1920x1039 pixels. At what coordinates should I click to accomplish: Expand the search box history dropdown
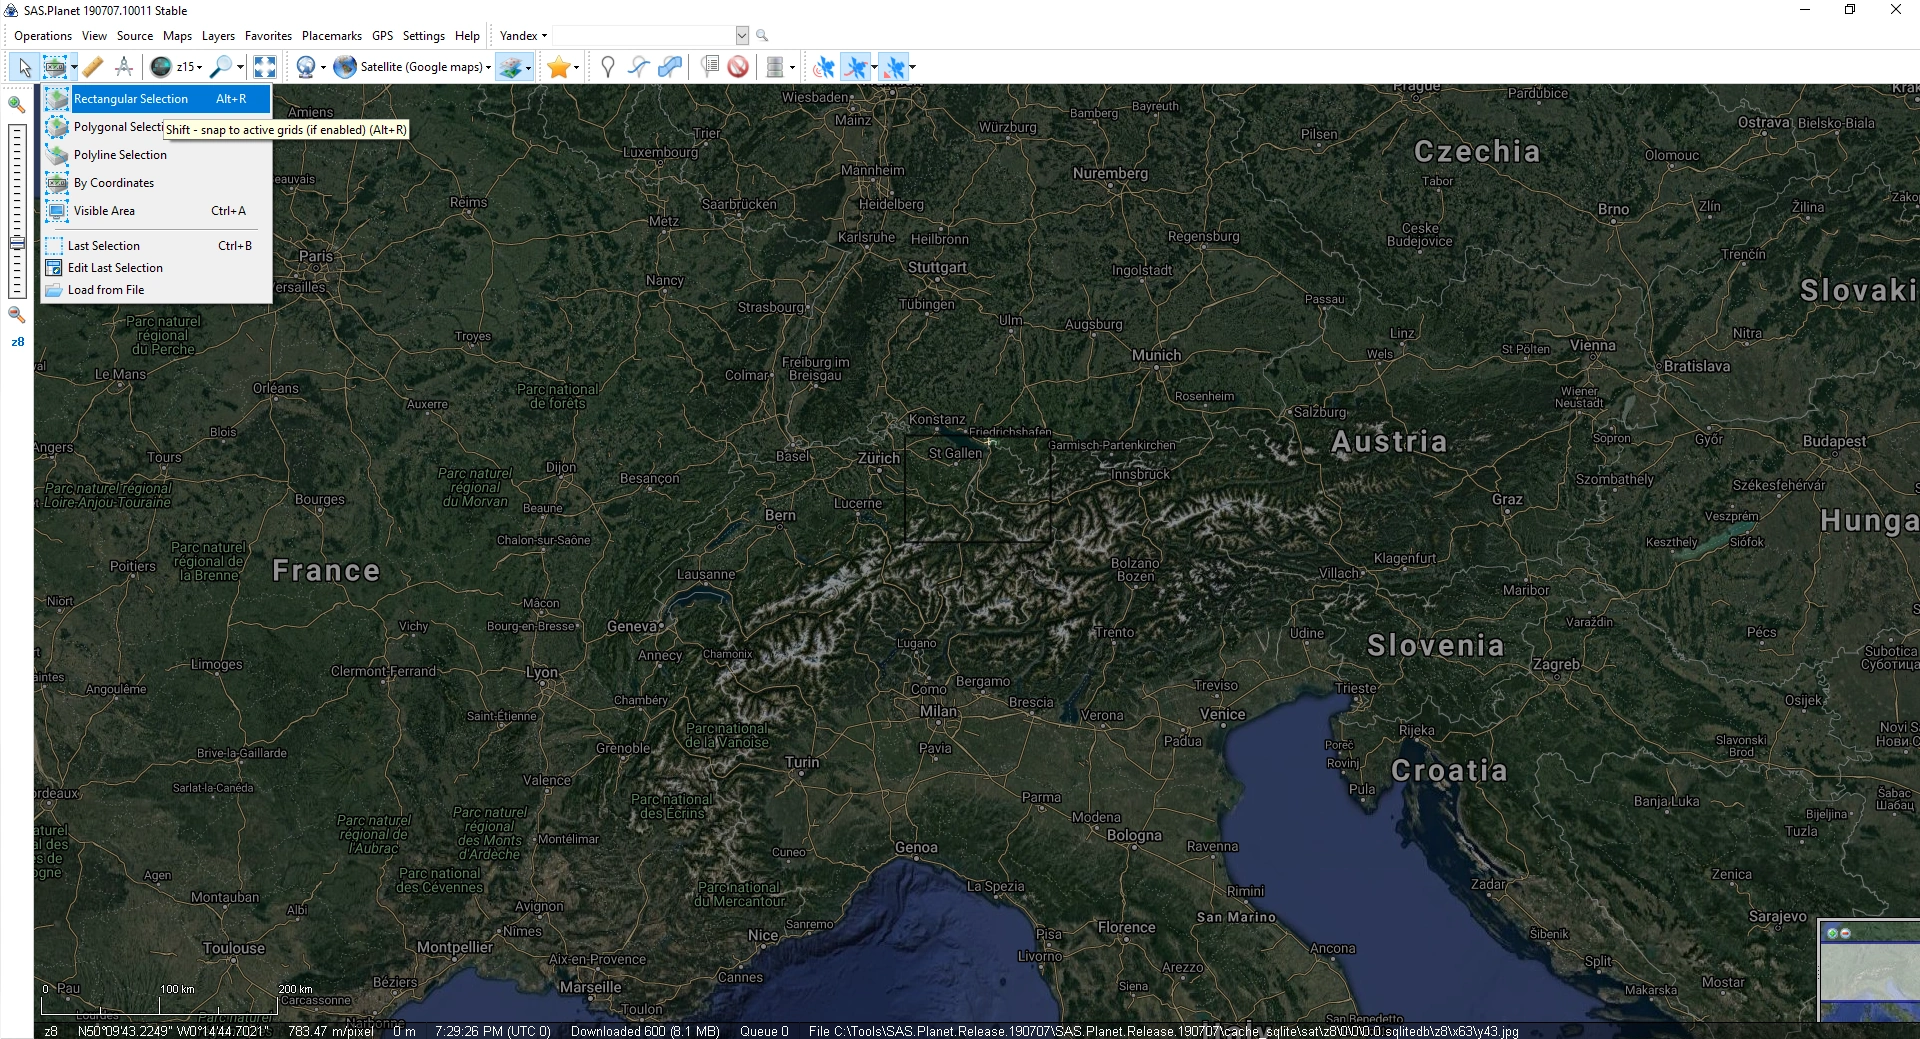click(742, 36)
